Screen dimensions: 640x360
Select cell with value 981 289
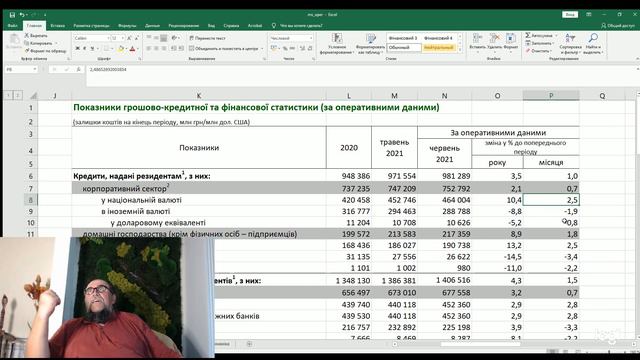pos(444,176)
